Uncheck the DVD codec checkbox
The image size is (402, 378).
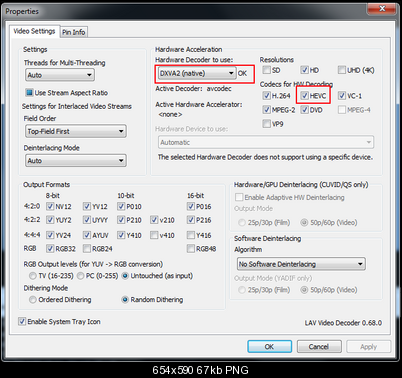[304, 110]
